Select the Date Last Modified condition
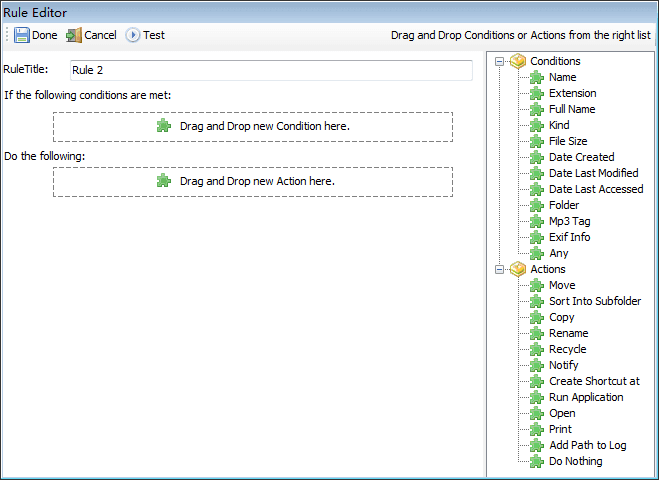 pyautogui.click(x=593, y=173)
